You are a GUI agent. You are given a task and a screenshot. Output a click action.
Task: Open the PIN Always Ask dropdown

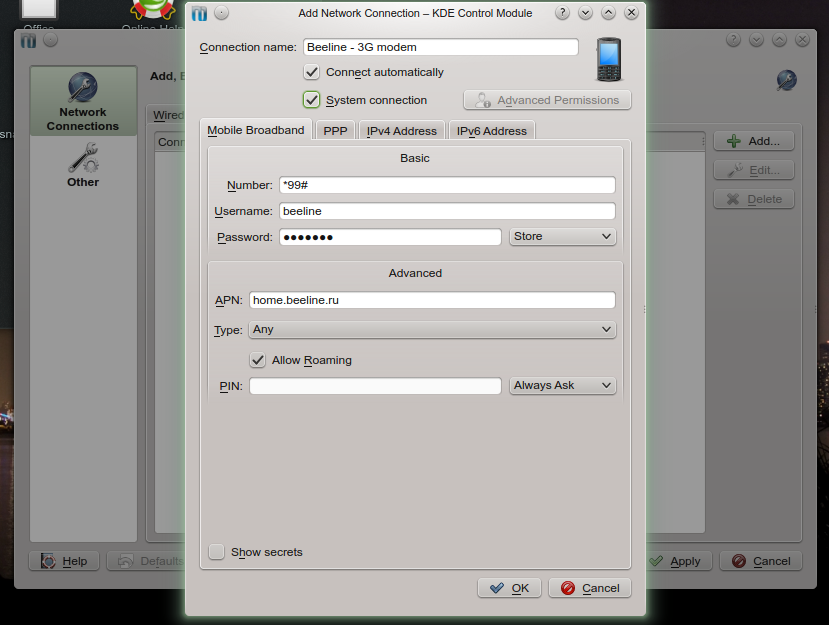563,385
